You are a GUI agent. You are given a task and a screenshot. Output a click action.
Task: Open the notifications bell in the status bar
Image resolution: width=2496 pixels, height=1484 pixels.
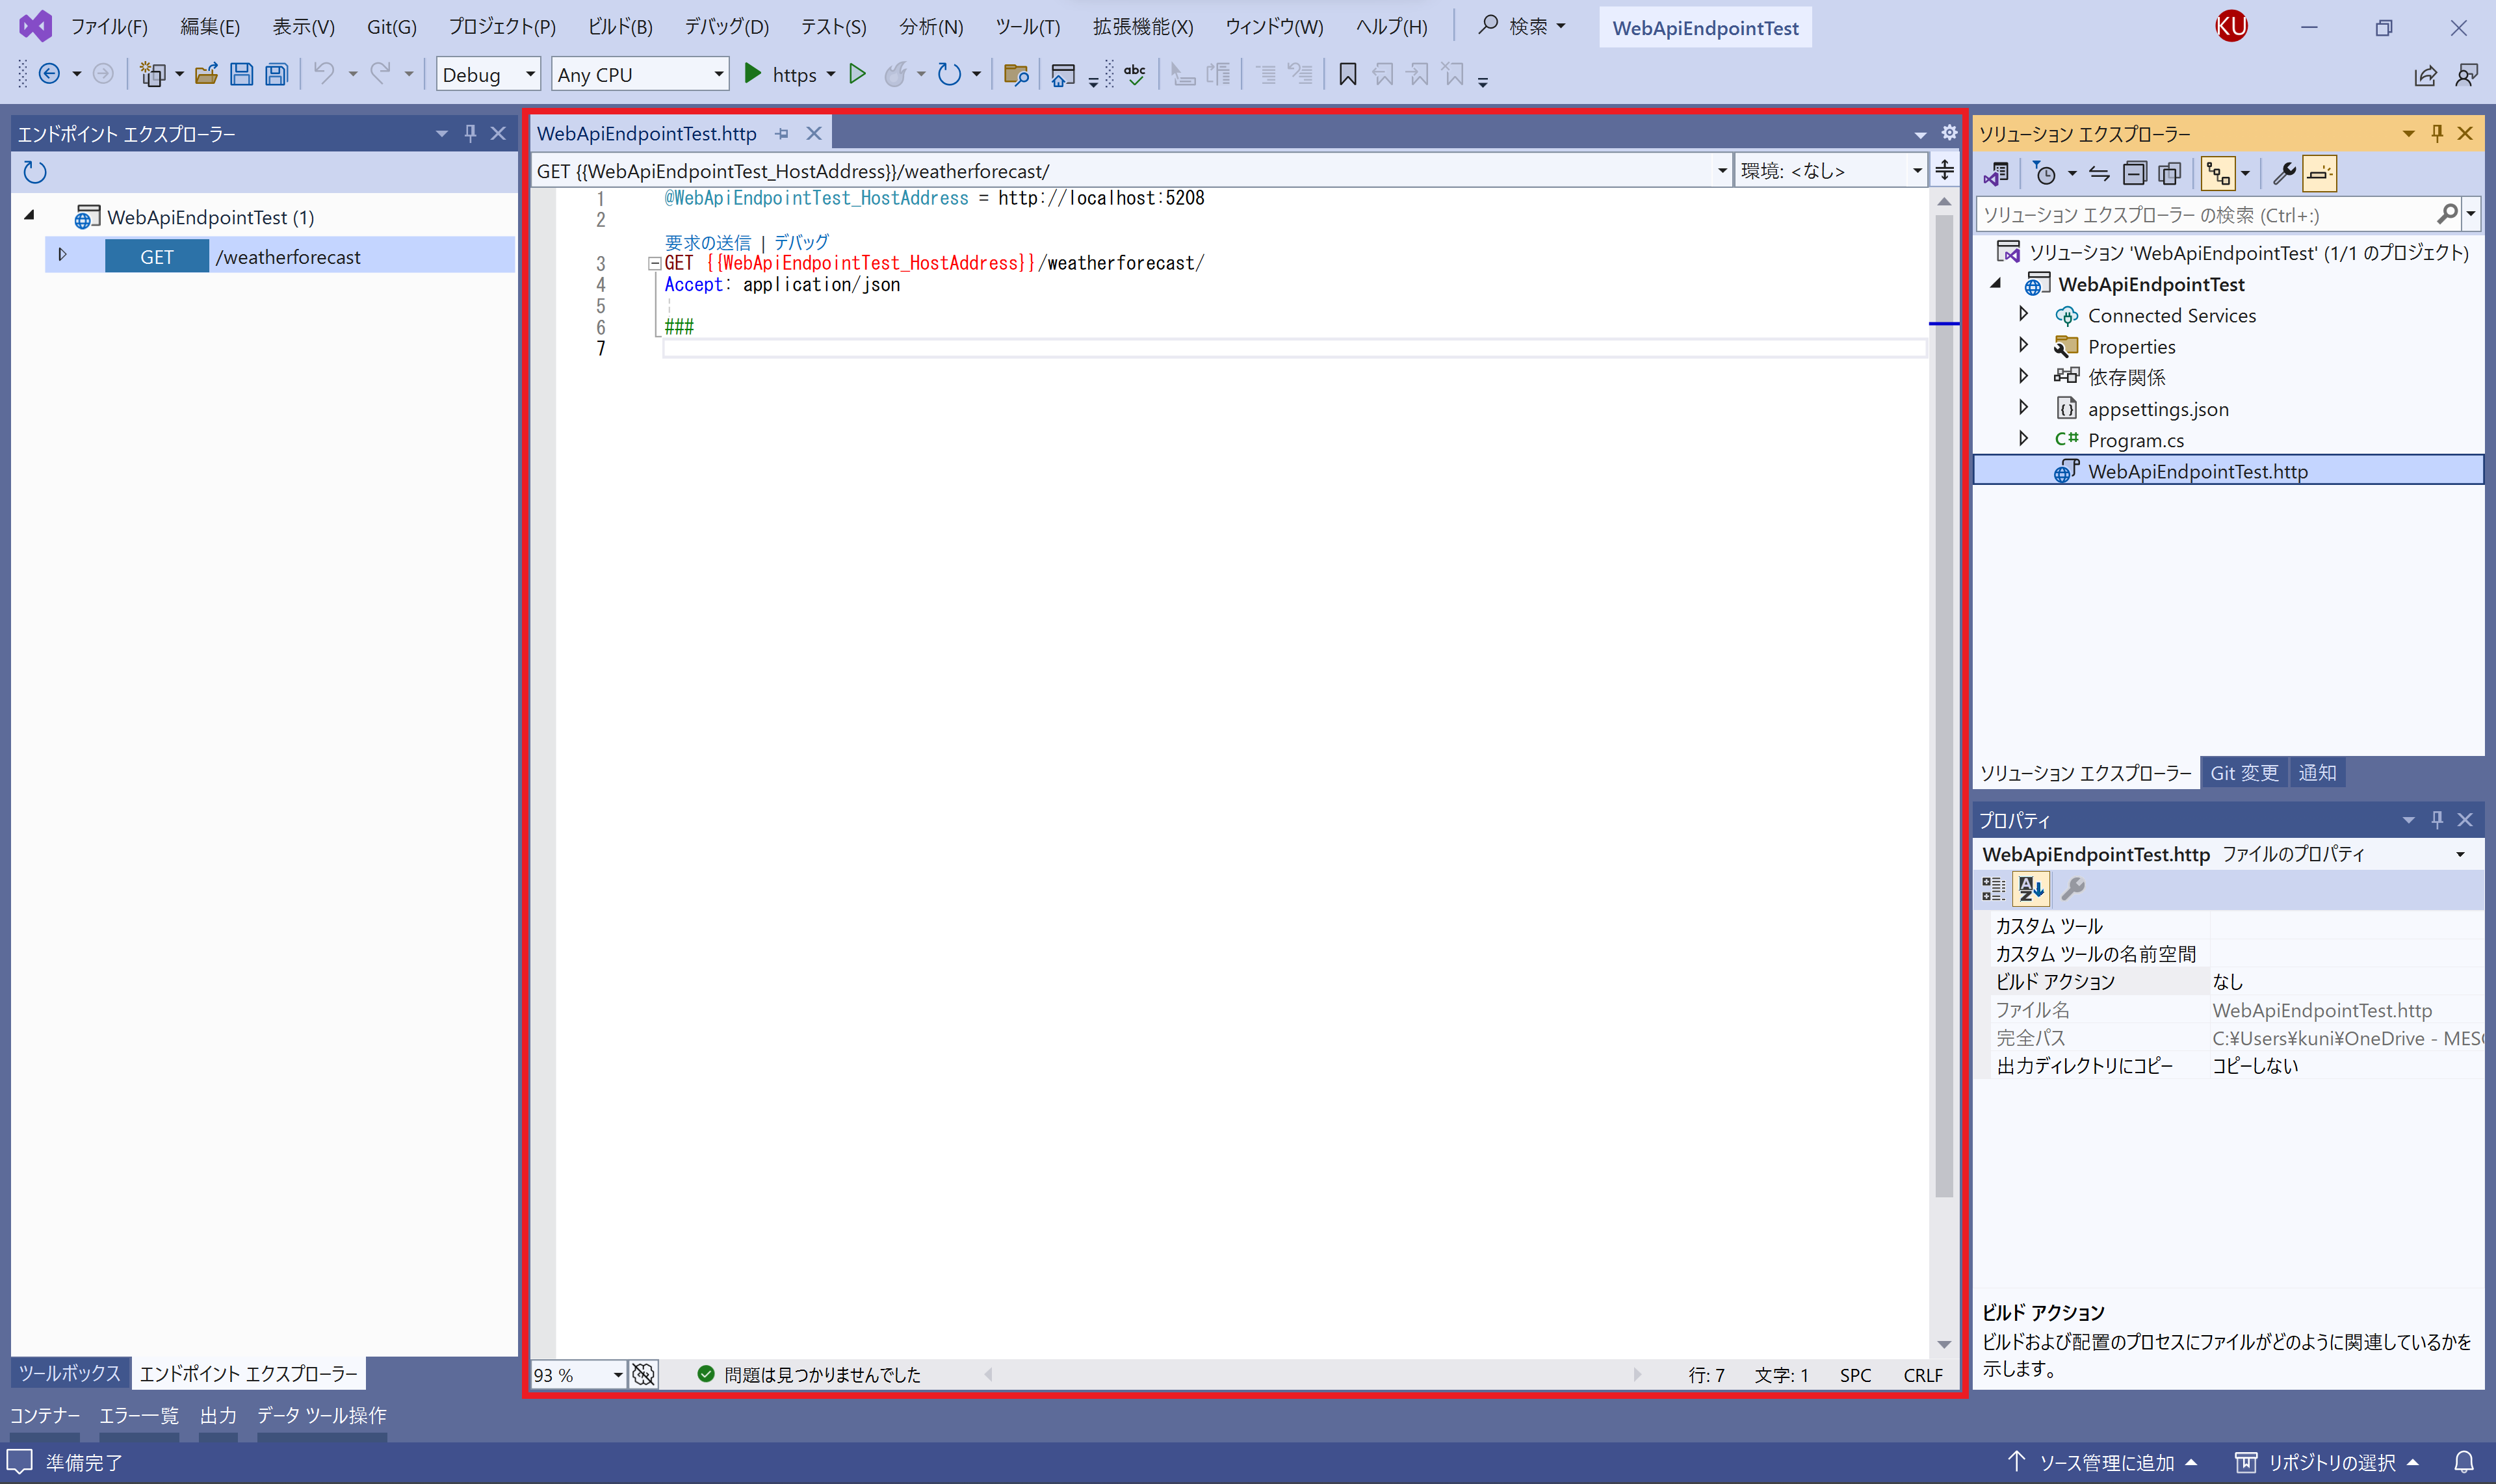2464,1462
